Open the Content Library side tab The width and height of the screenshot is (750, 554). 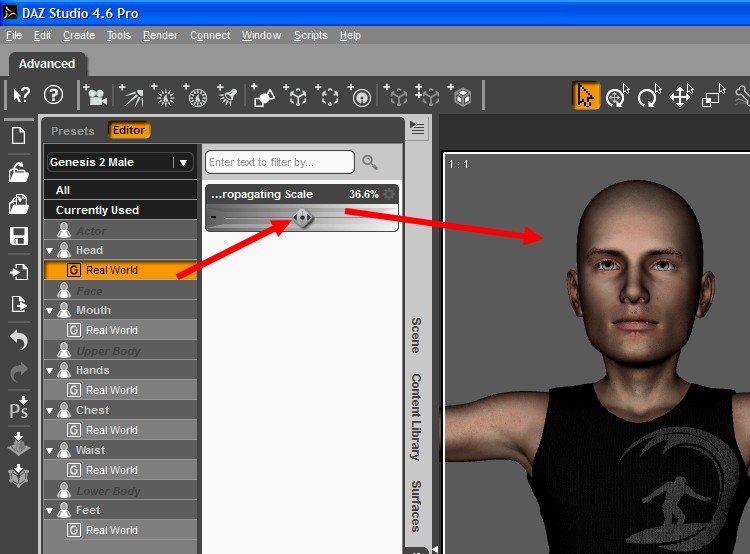[416, 417]
